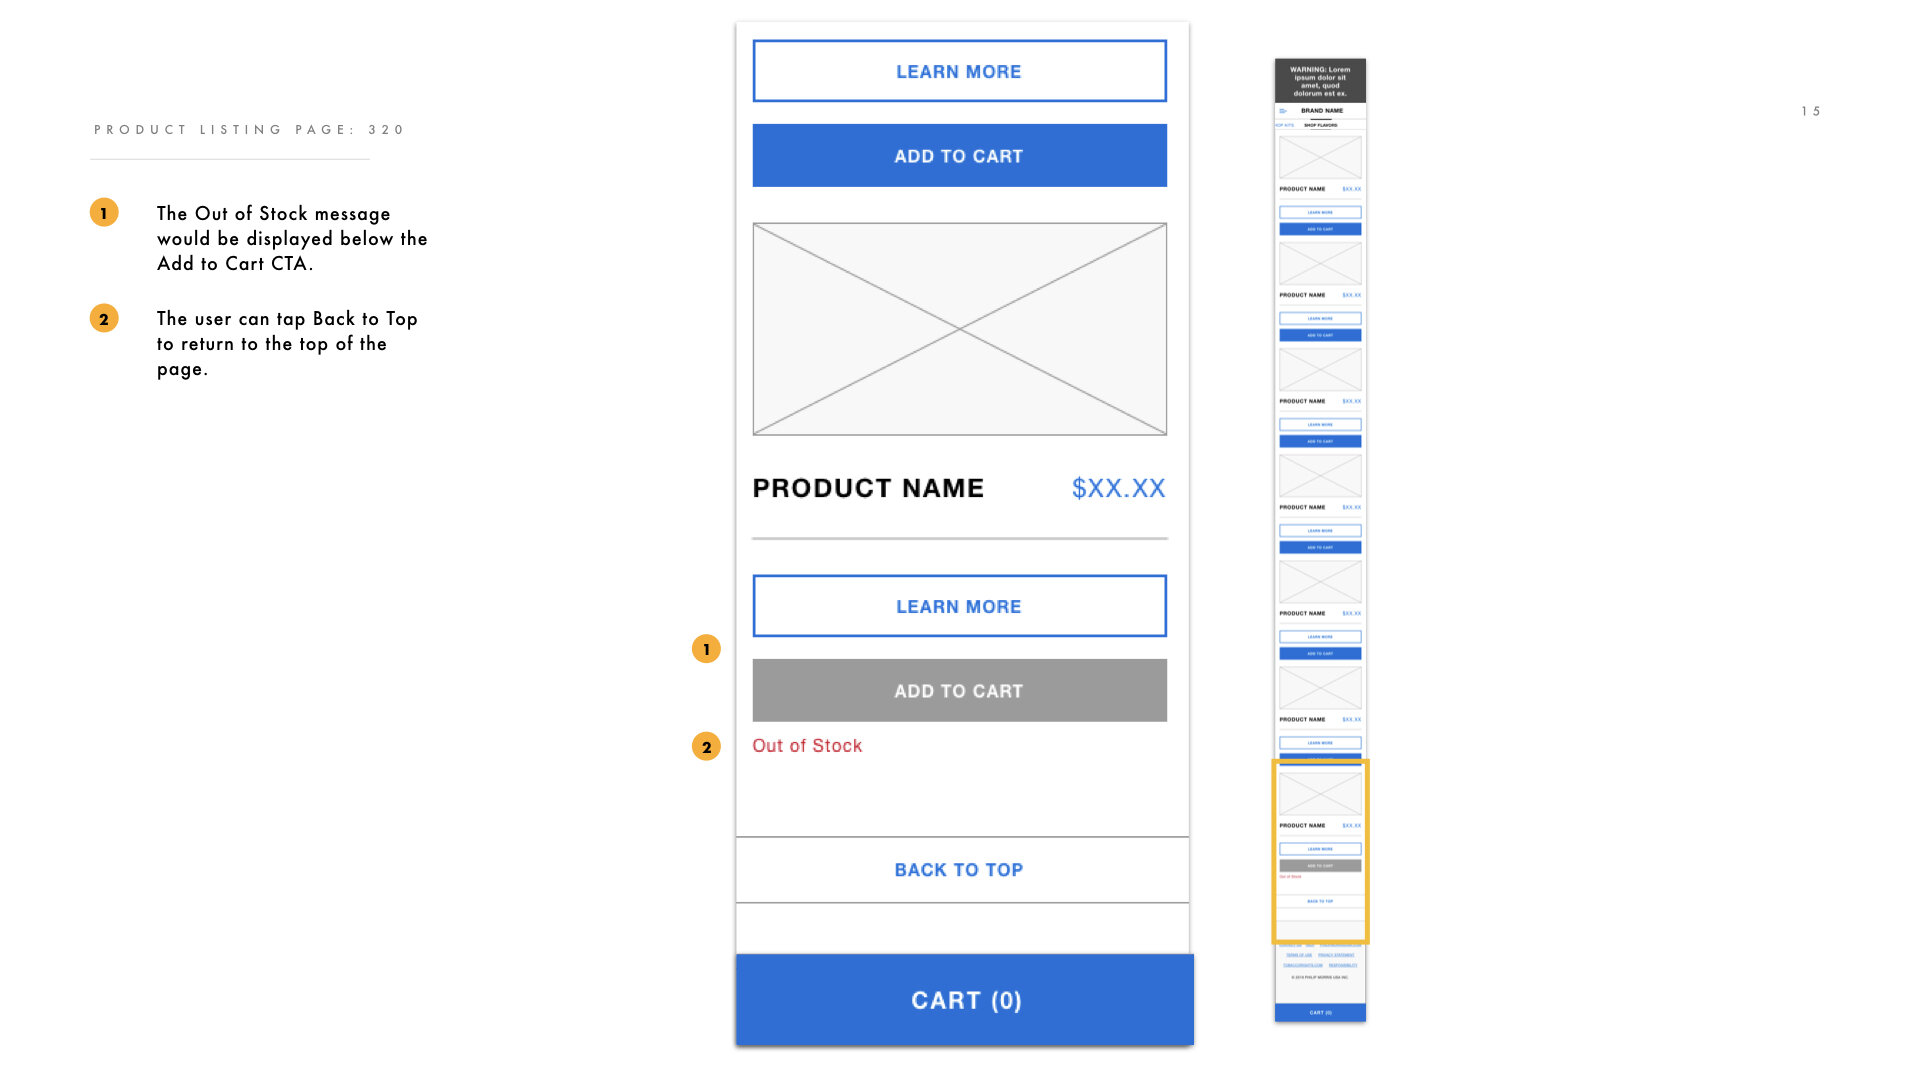This screenshot has height=1080, width=1920.
Task: Click the red Out of Stock message
Action: [x=807, y=746]
